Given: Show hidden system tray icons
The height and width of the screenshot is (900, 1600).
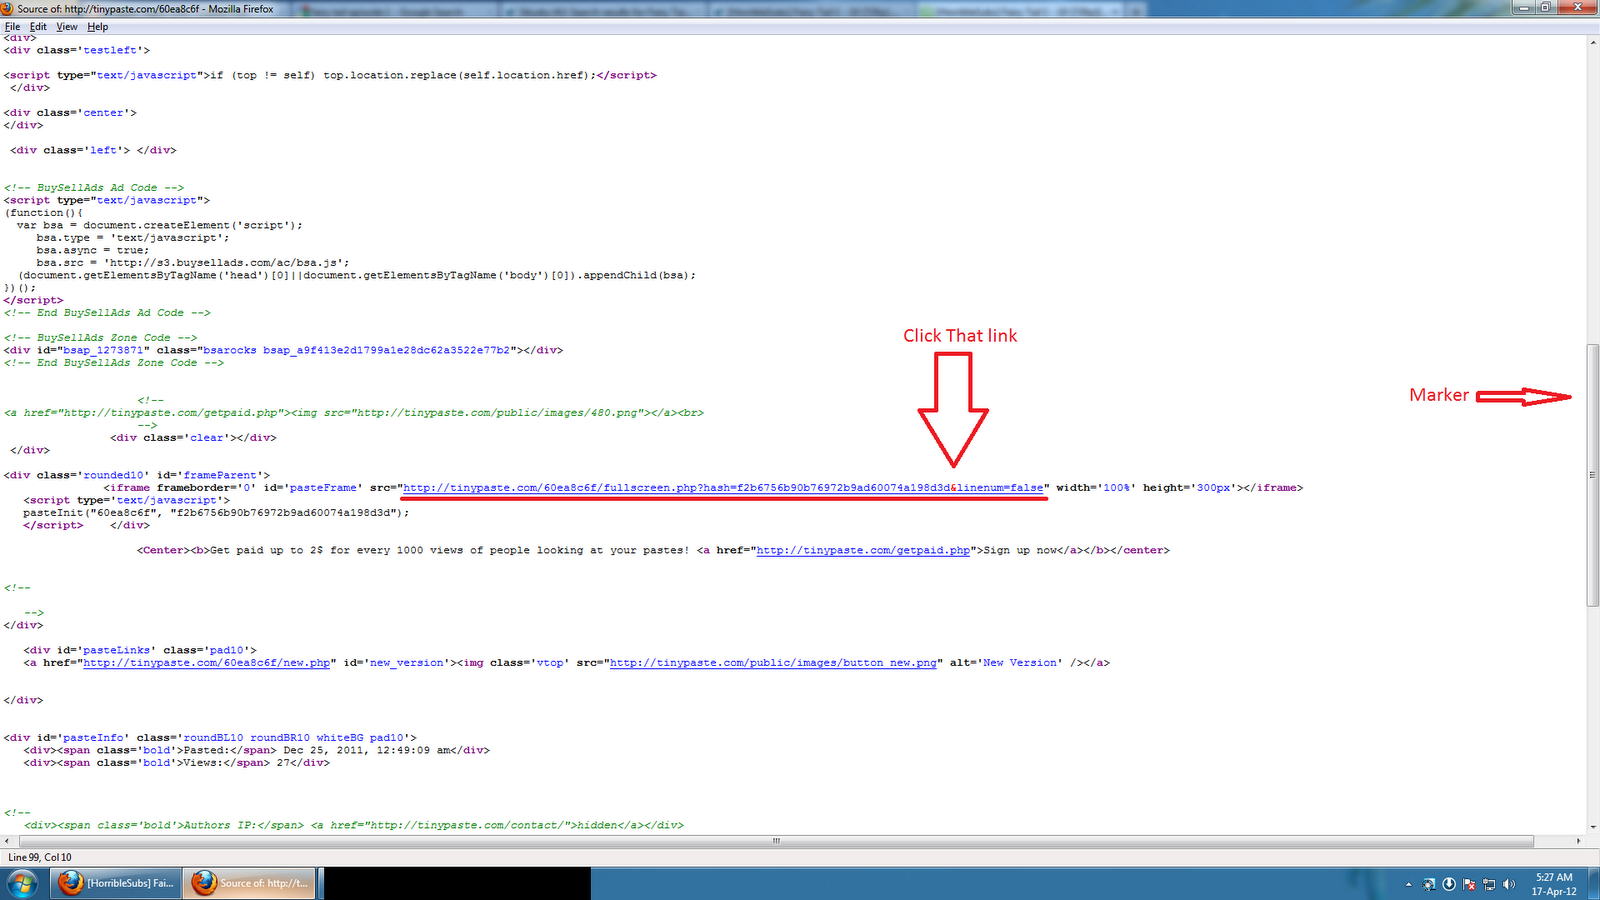Looking at the screenshot, I should click(x=1409, y=884).
